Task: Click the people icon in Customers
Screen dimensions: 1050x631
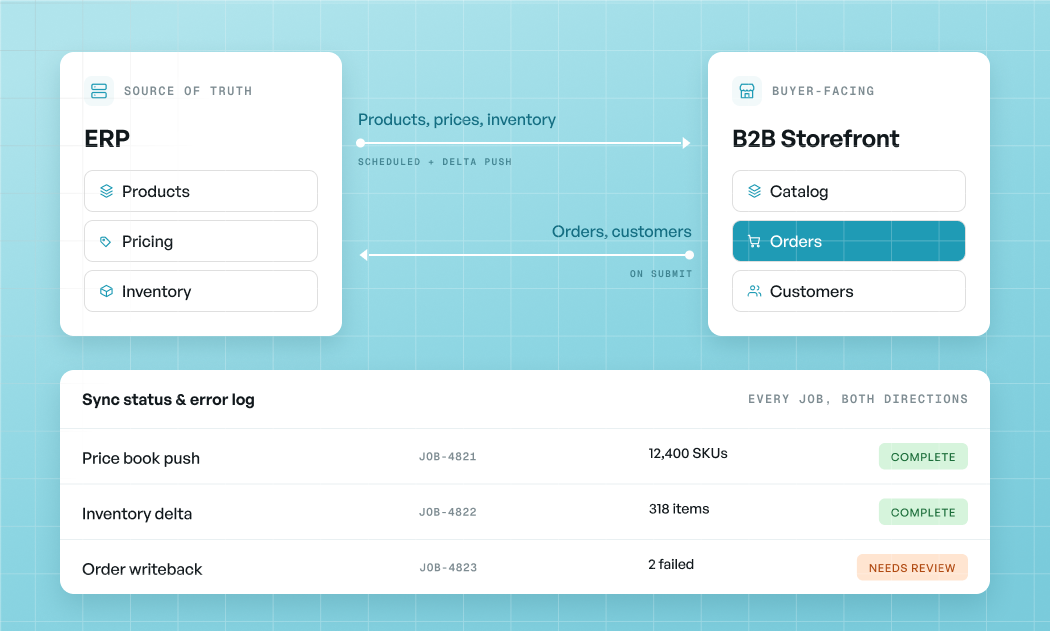Action: pyautogui.click(x=755, y=291)
